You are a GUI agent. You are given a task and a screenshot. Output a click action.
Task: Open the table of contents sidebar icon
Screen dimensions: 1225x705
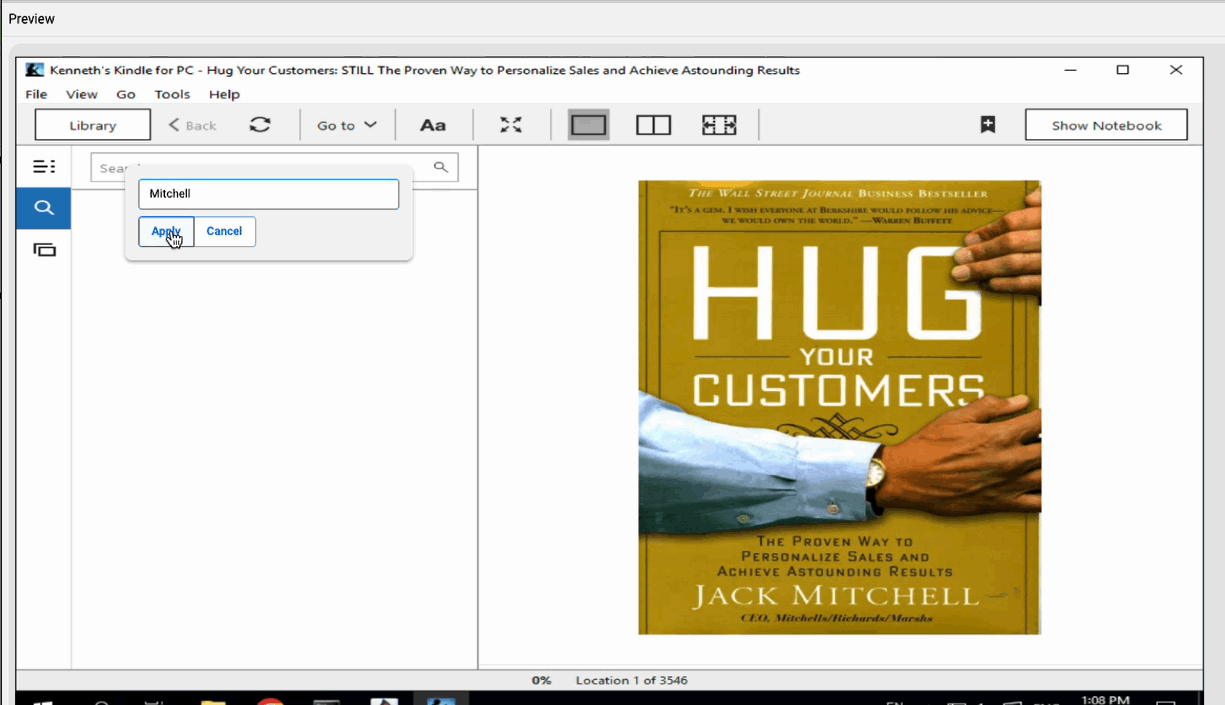[x=44, y=167]
